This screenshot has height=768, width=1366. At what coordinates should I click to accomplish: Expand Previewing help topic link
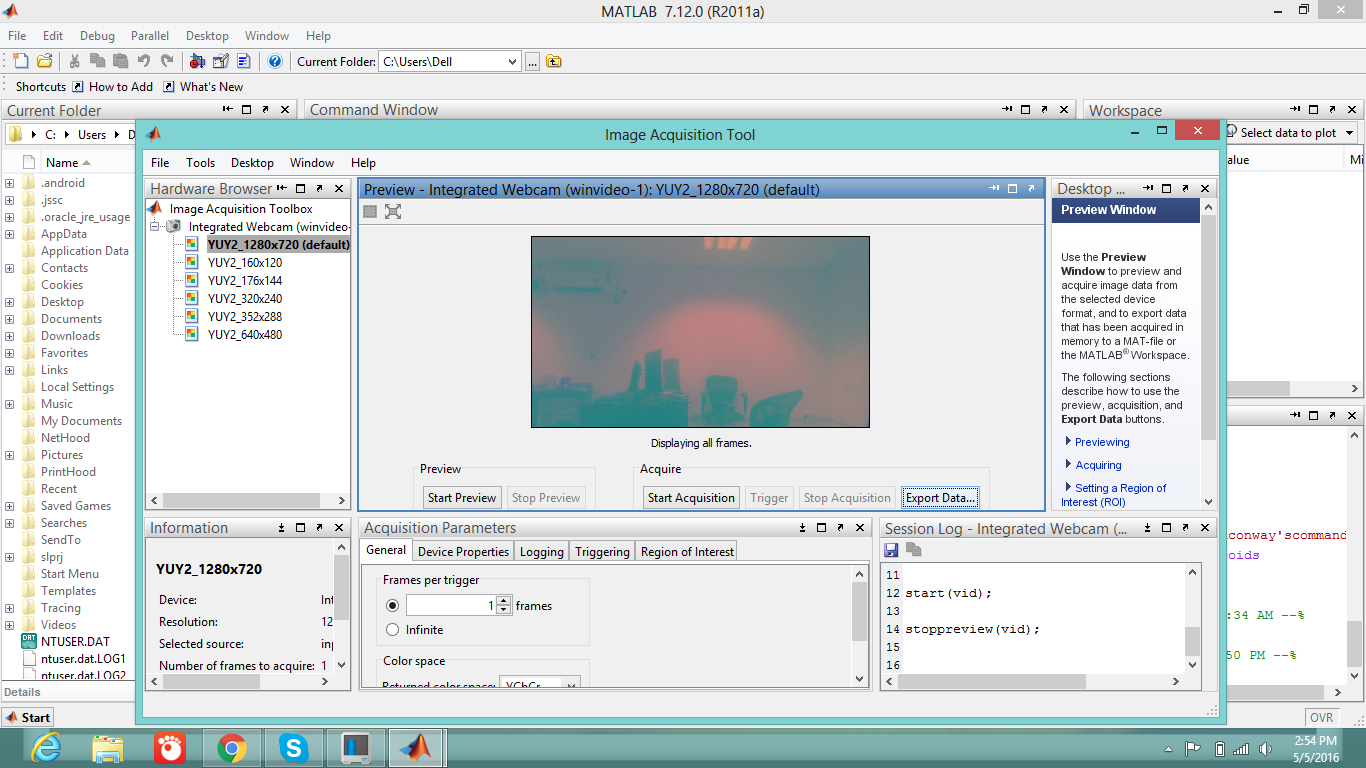[x=1102, y=442]
